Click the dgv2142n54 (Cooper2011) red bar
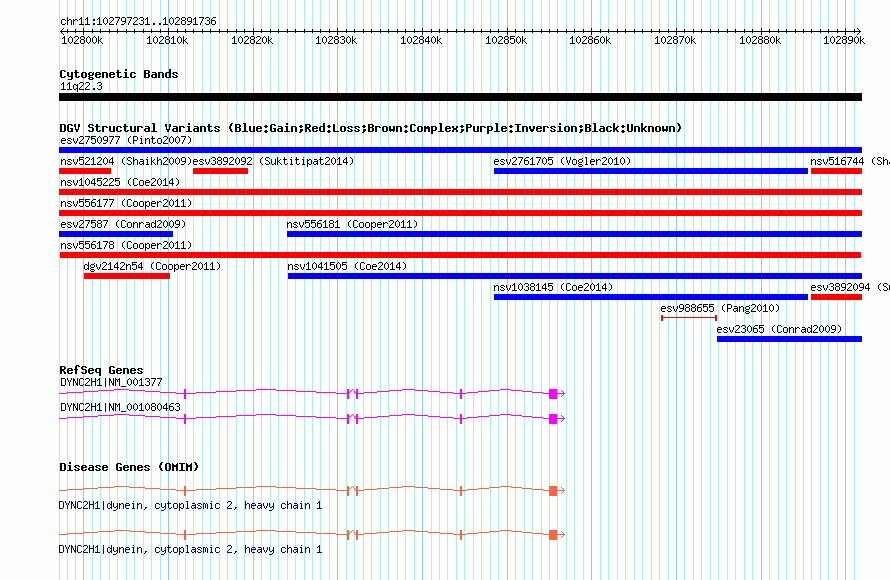The image size is (890, 580). 127,276
